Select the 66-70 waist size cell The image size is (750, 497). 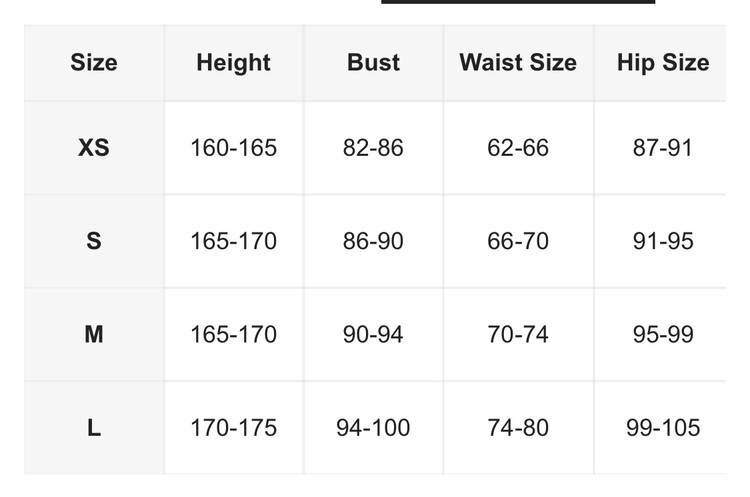pyautogui.click(x=518, y=241)
